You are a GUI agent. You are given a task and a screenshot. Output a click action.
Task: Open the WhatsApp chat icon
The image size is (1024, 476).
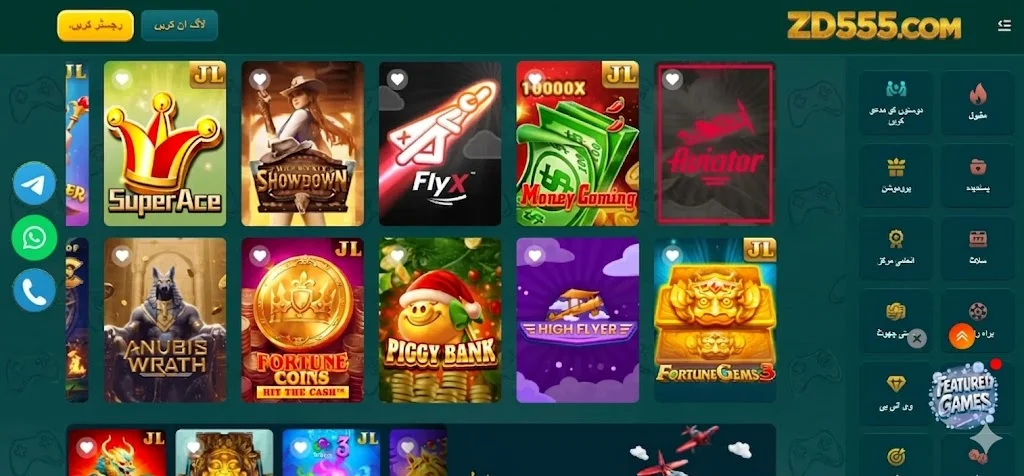(x=34, y=237)
